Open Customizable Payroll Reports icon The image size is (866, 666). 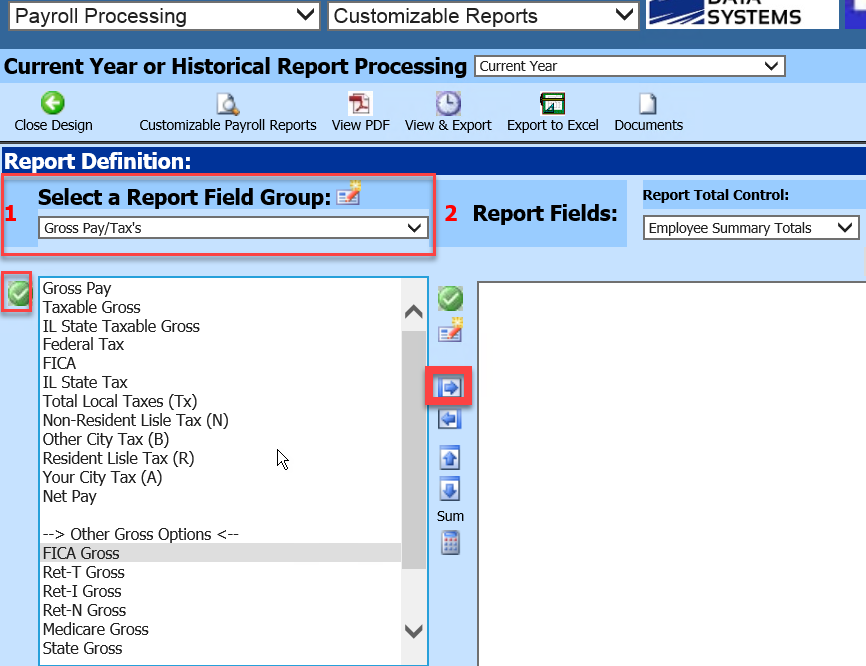(228, 104)
